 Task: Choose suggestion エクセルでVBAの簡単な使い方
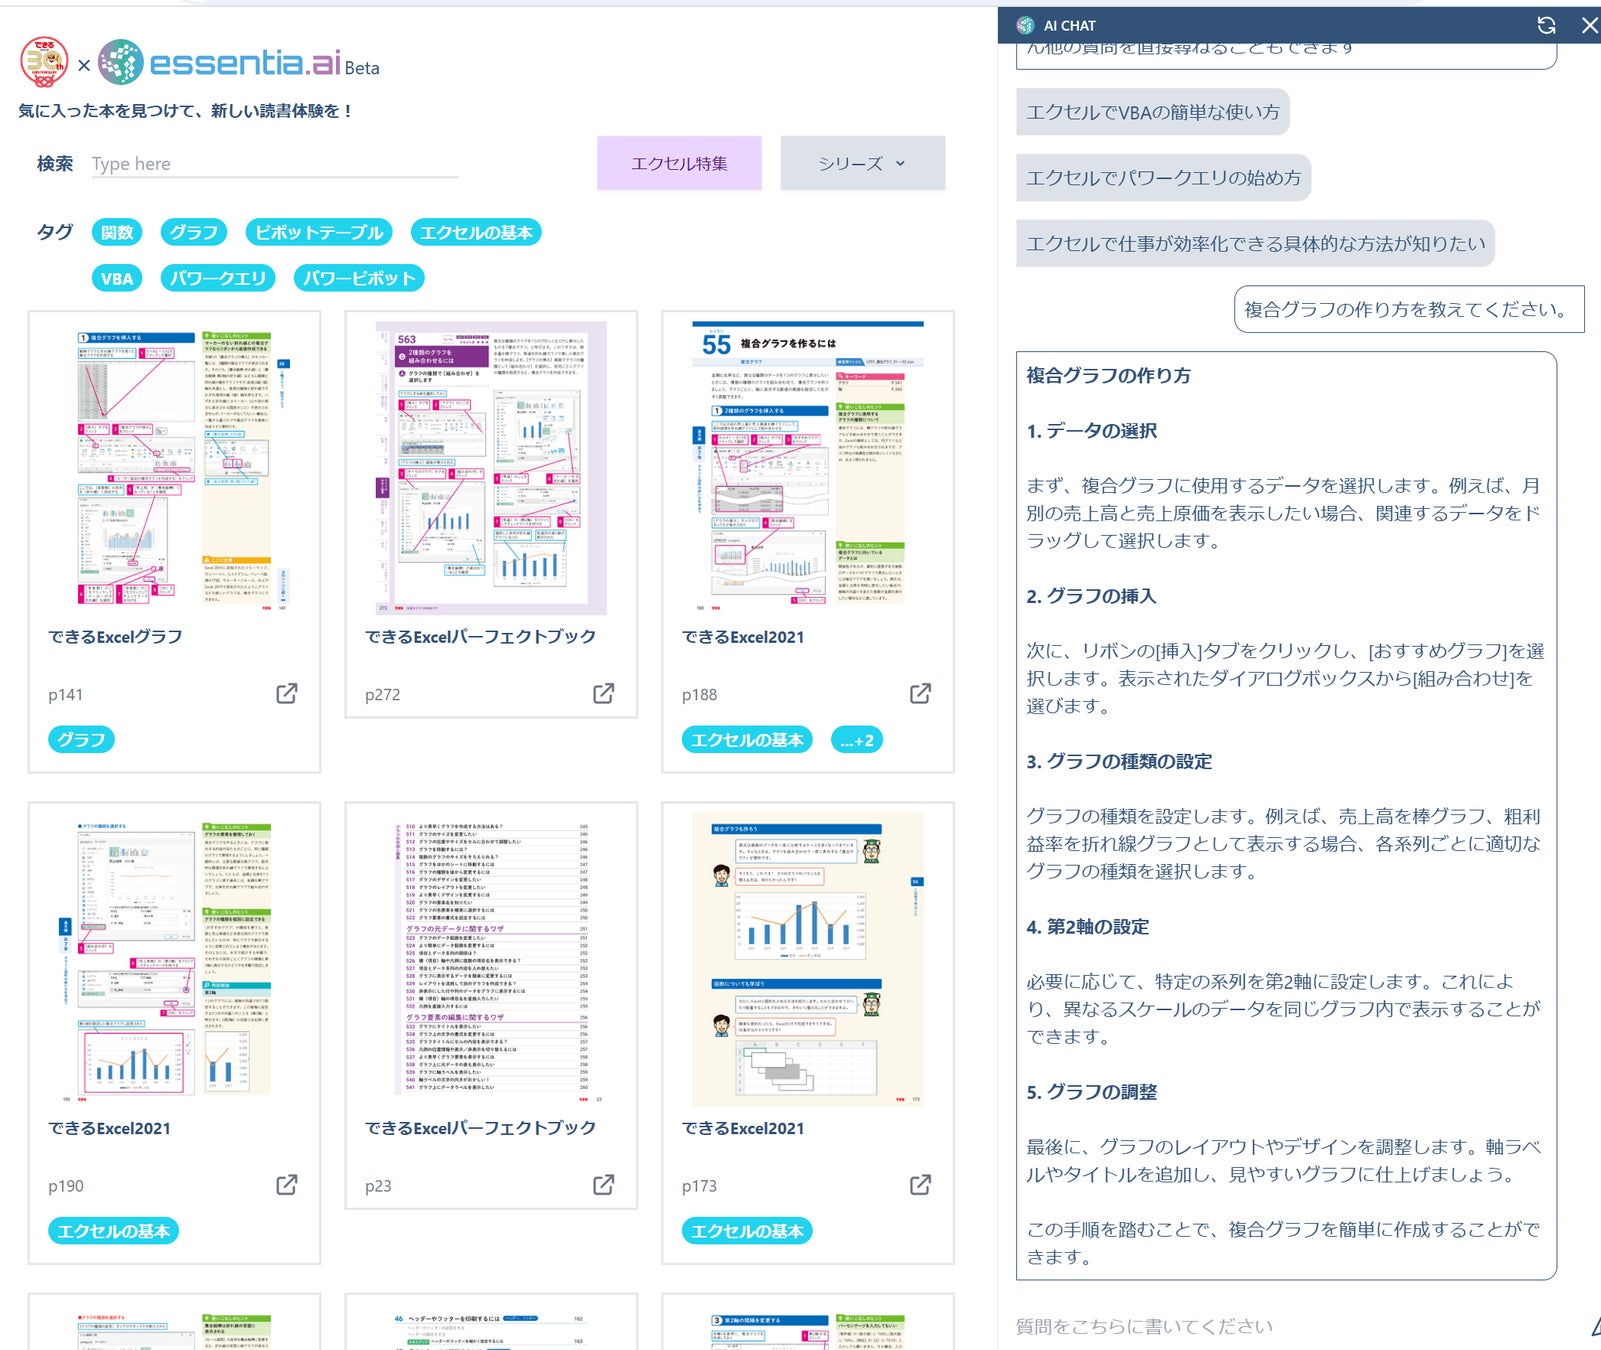pyautogui.click(x=1153, y=112)
